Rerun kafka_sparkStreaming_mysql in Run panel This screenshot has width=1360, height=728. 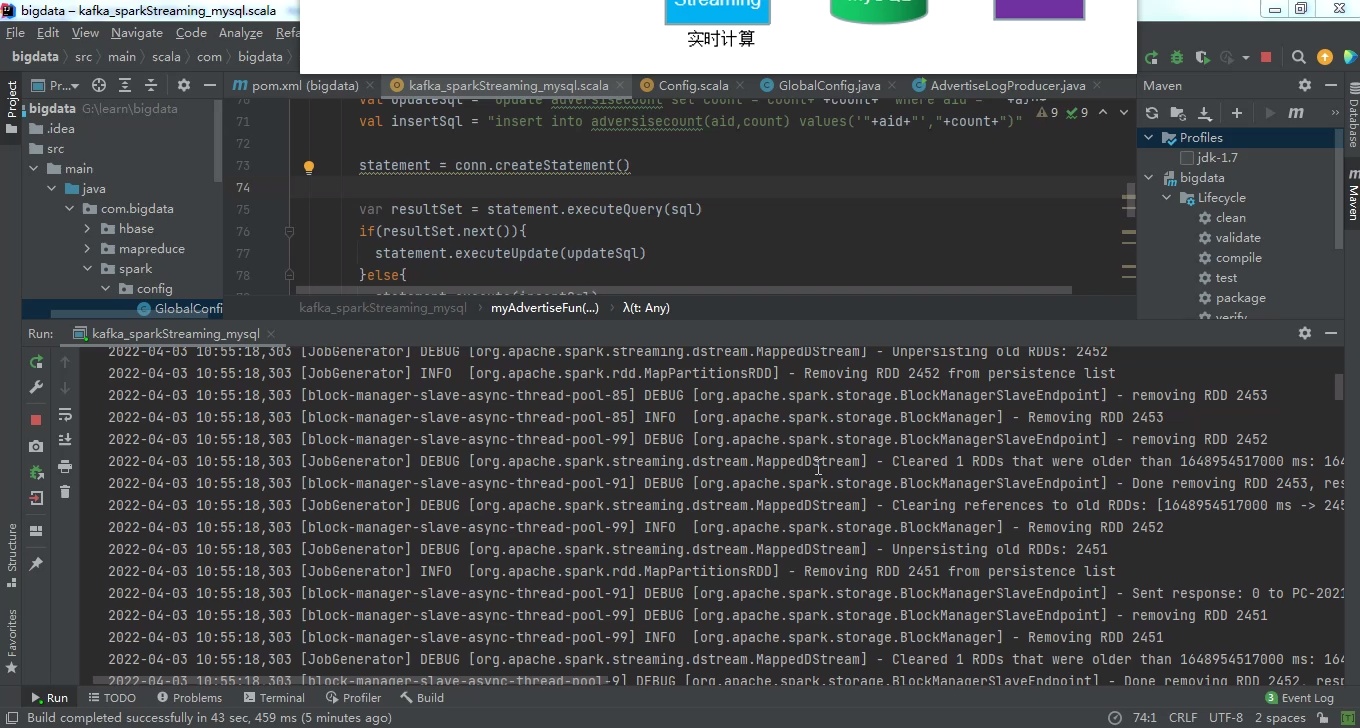pos(36,362)
